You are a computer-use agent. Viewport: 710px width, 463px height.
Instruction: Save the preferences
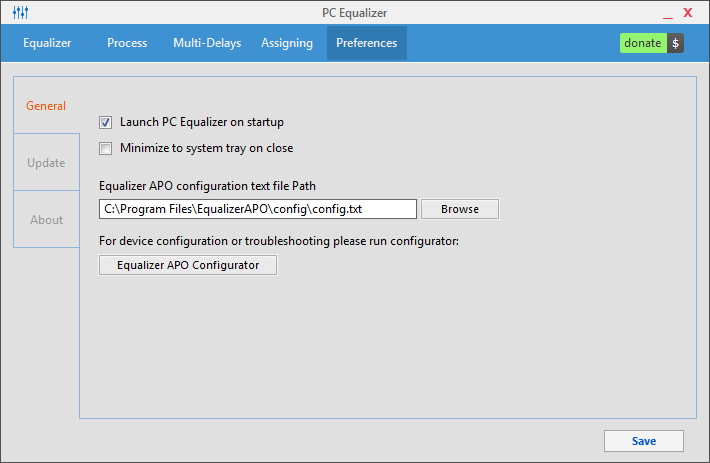[643, 441]
